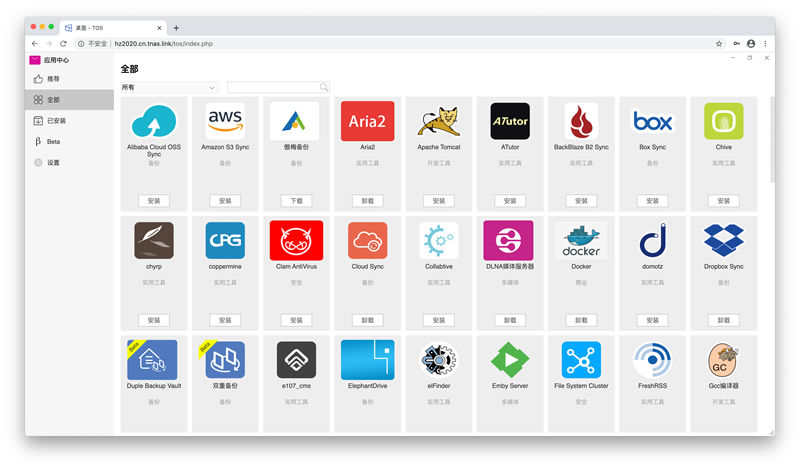This screenshot has width=800, height=469.
Task: Select 全部 all apps in the sidebar
Action: (69, 100)
